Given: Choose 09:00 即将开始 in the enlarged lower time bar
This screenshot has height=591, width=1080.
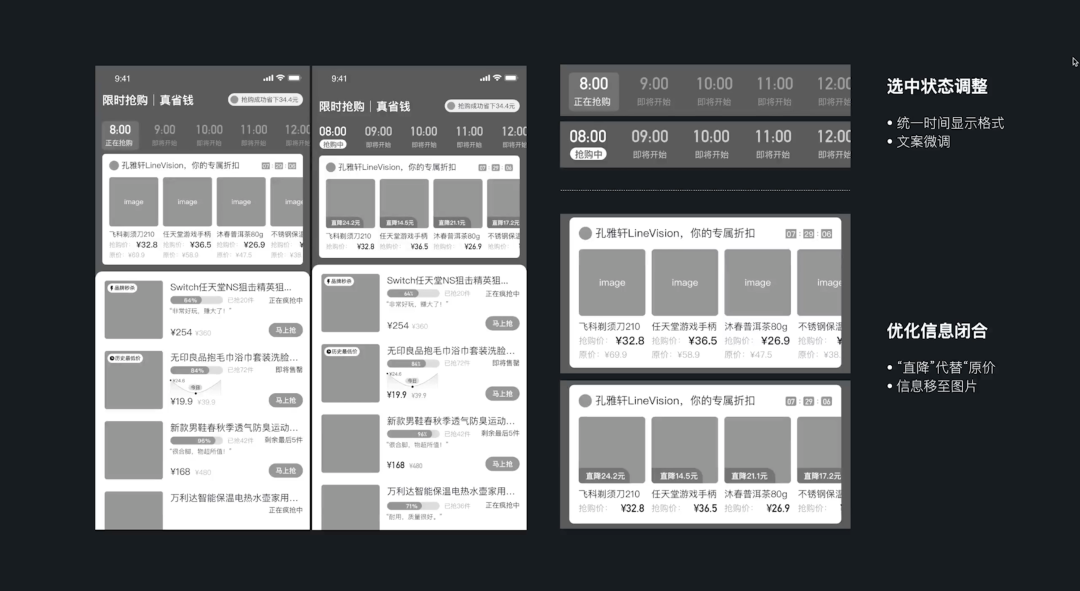Looking at the screenshot, I should click(650, 144).
